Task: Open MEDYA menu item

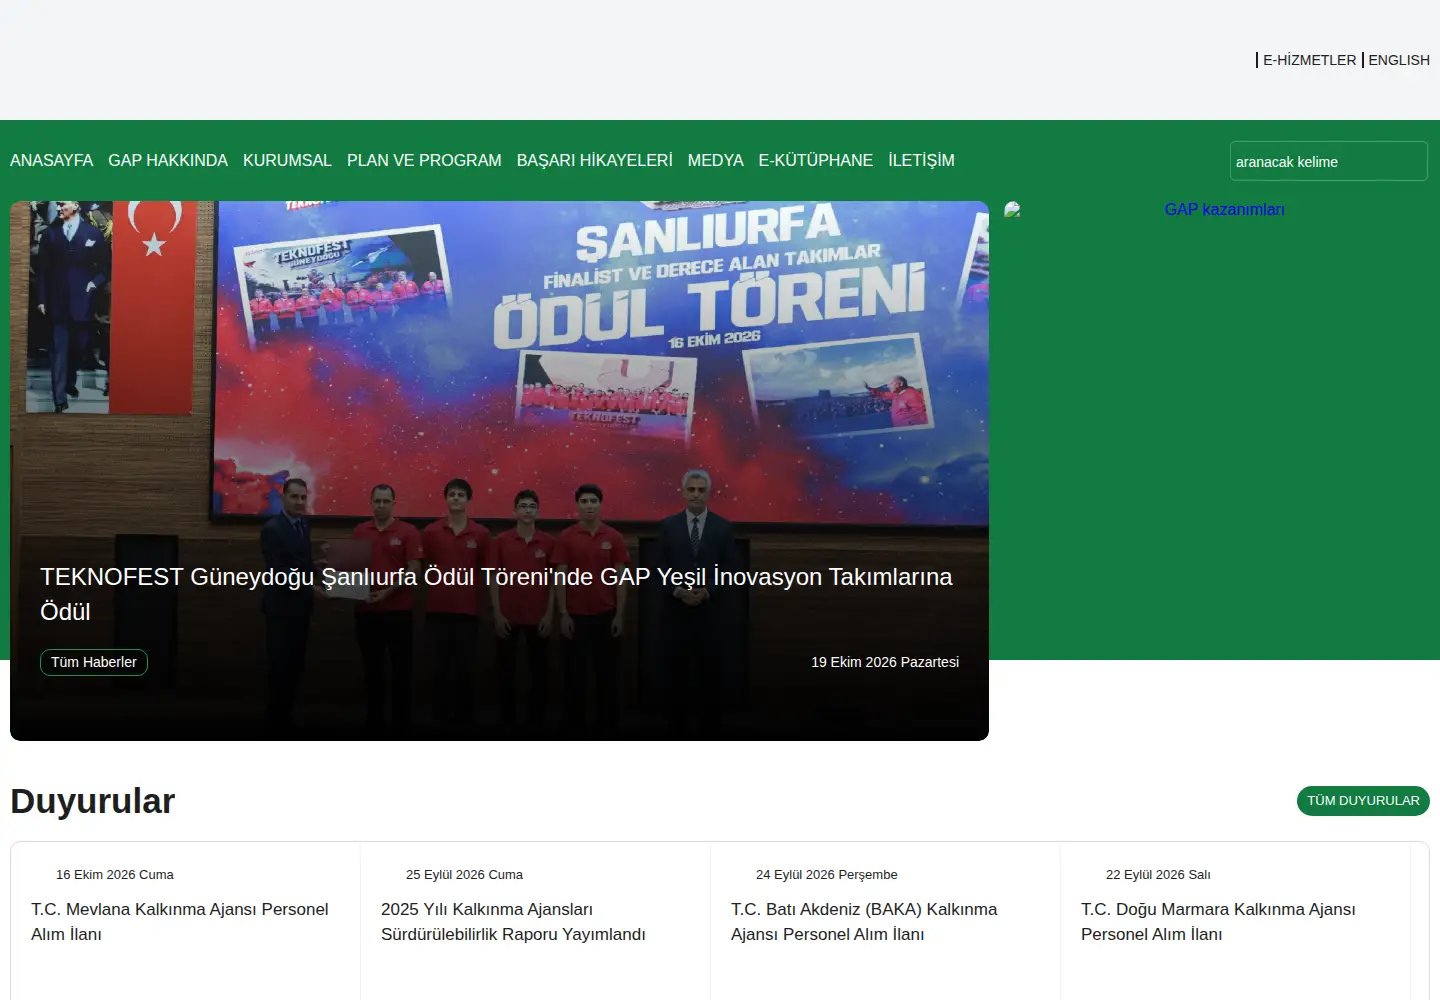Action: (715, 160)
